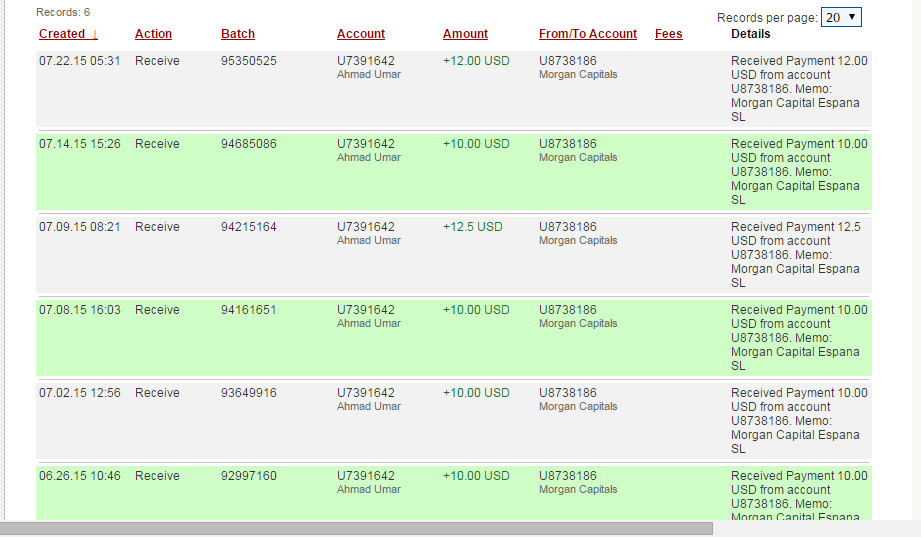921x537 pixels.
Task: Select batch number 95350525
Action: [x=248, y=61]
